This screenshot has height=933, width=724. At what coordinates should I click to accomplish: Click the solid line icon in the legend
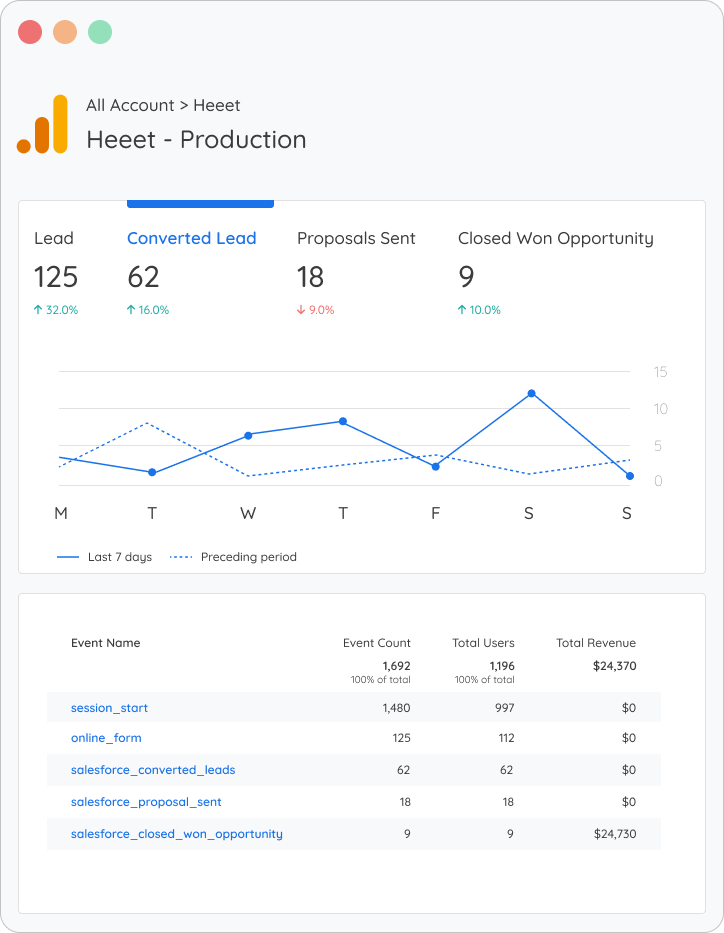[69, 557]
